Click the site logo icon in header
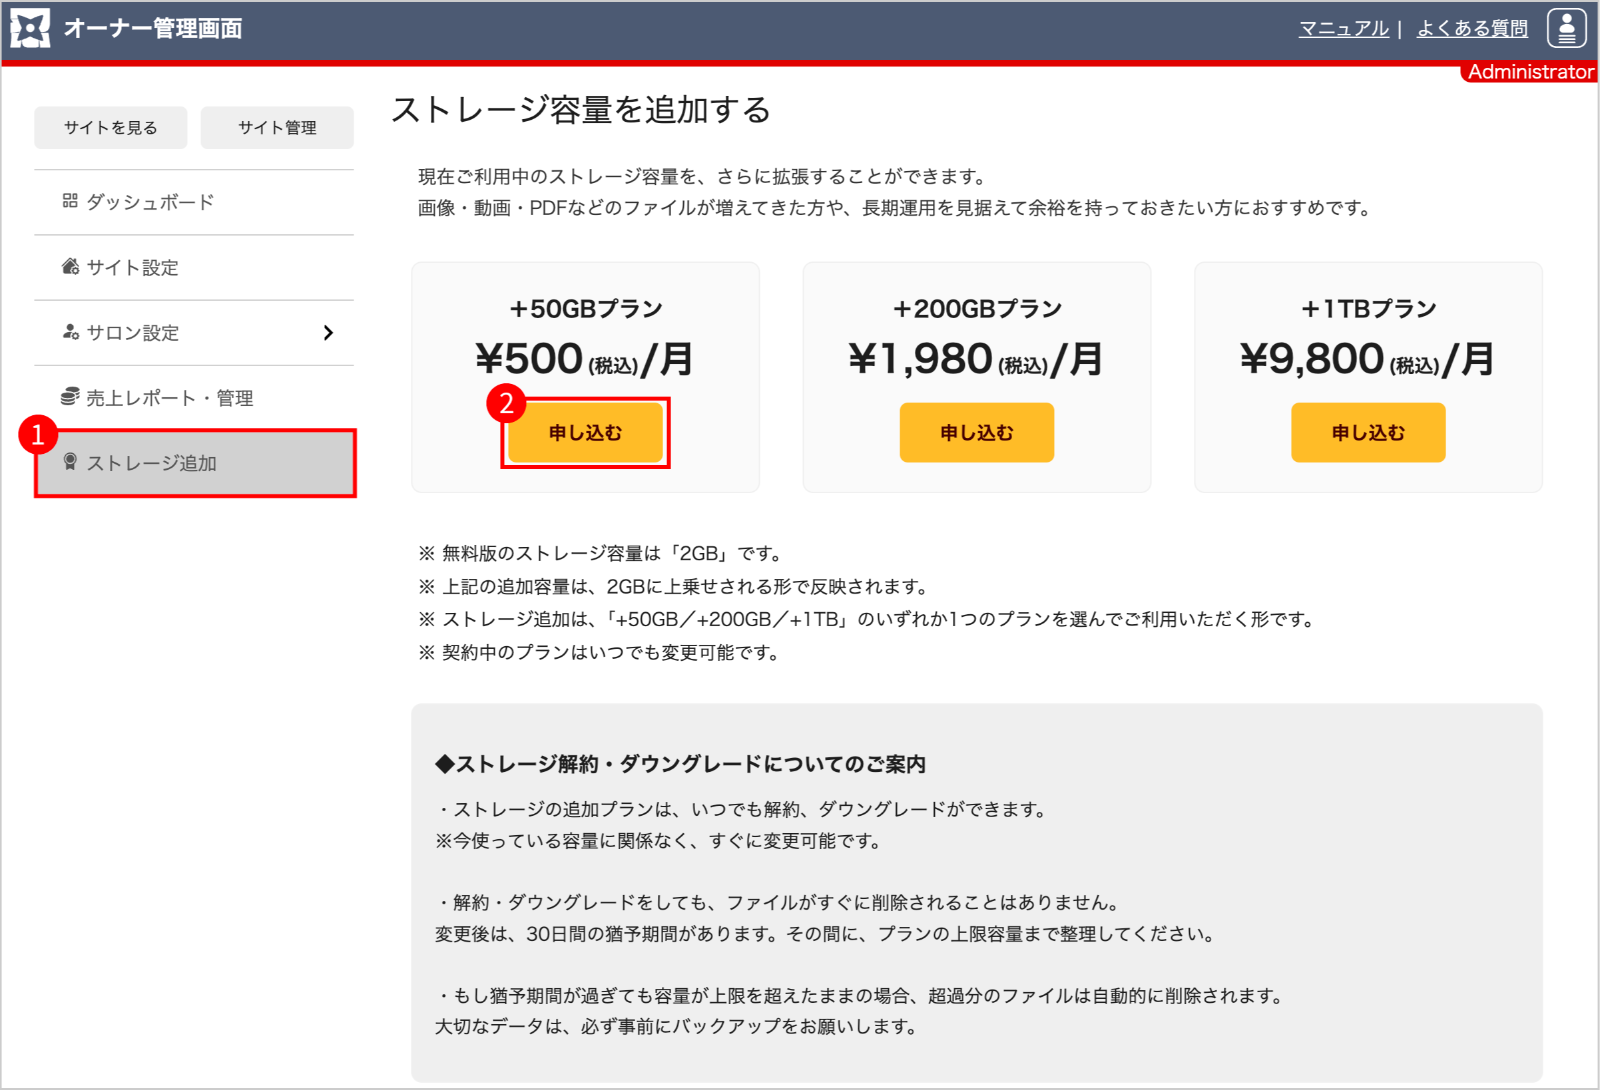 tap(30, 29)
